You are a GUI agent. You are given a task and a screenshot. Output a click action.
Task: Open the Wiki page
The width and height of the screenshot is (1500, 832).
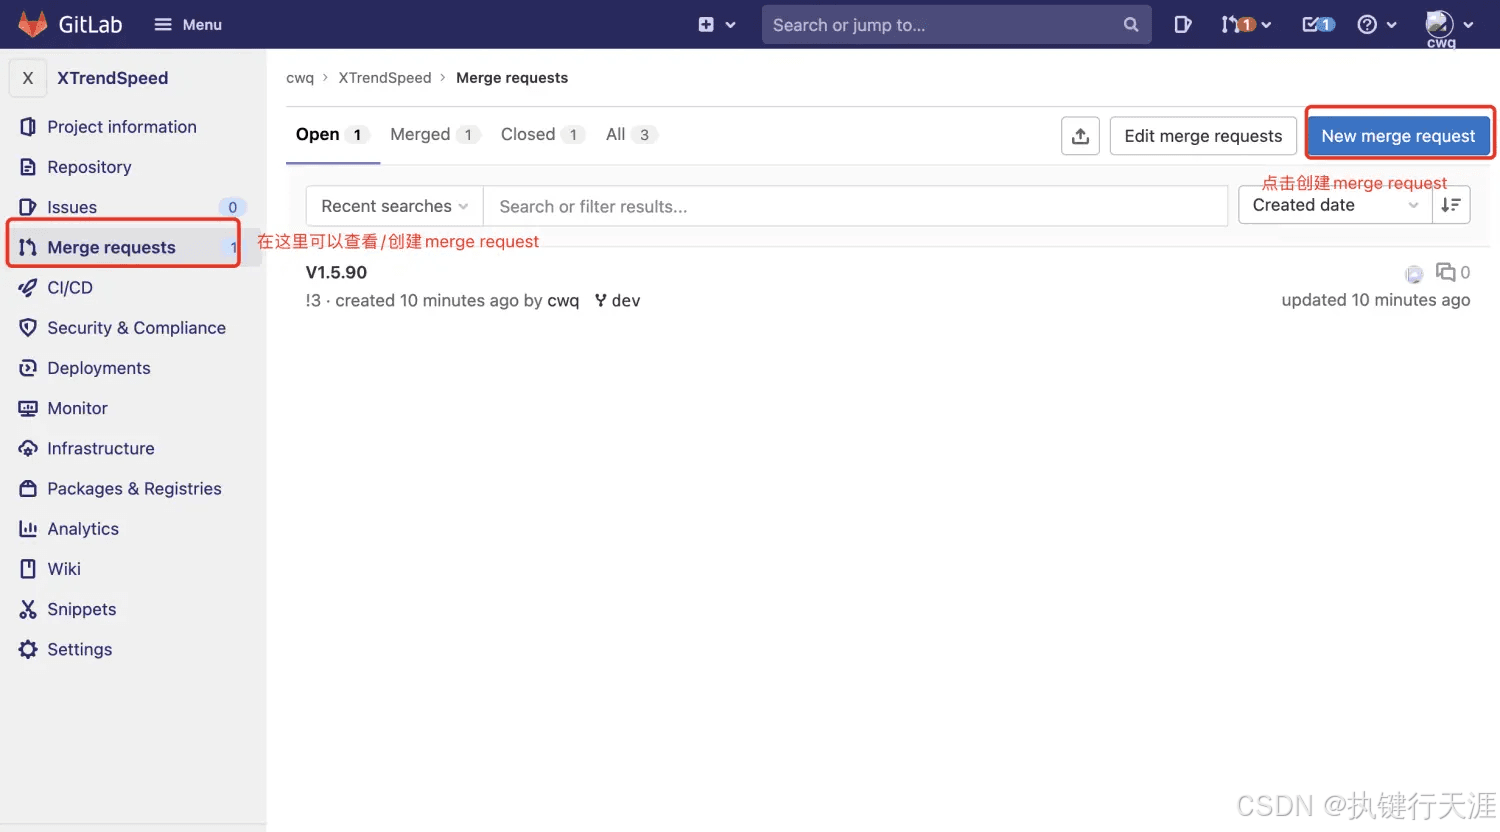tap(64, 569)
